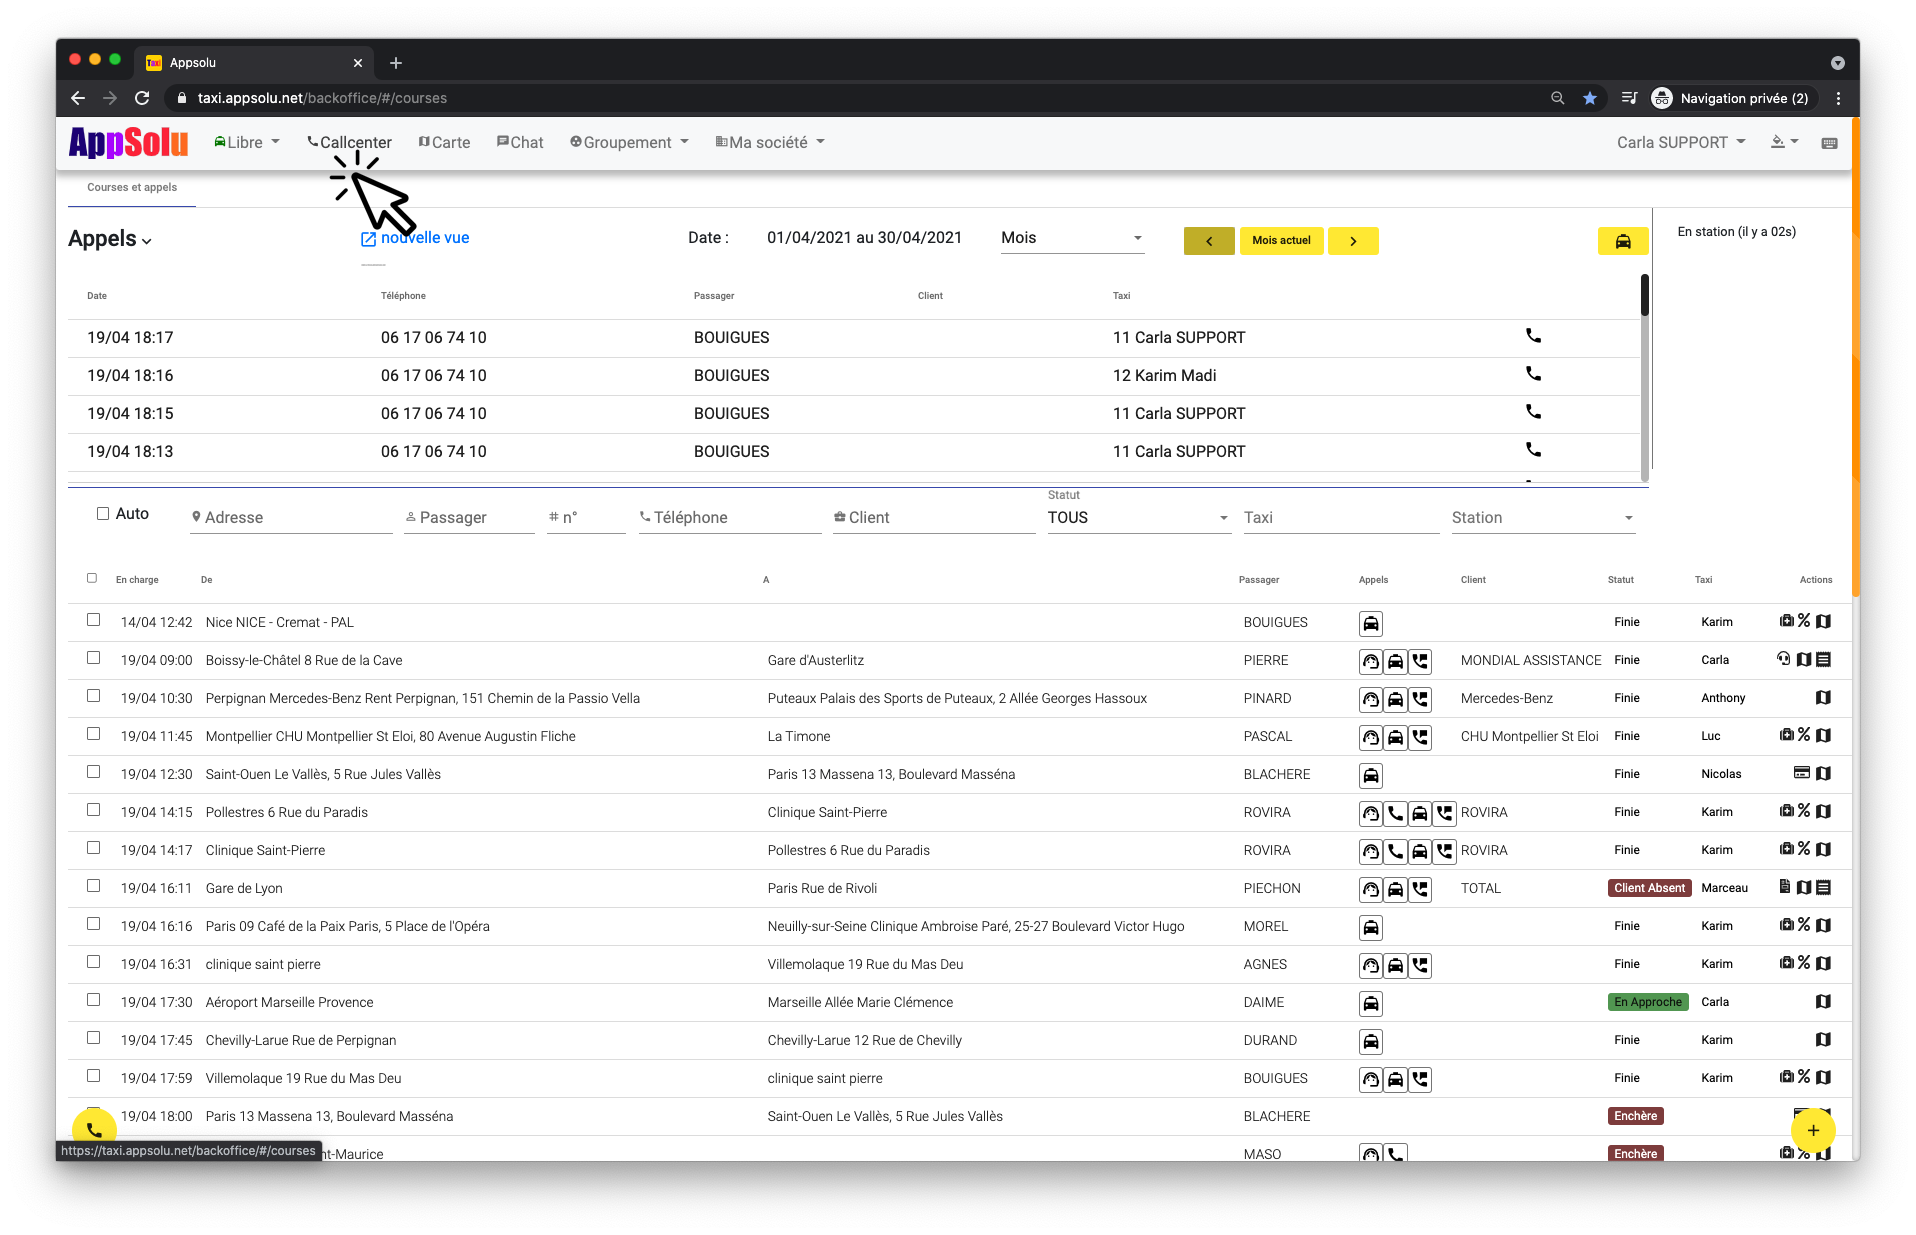The width and height of the screenshot is (1916, 1235).
Task: Click the percent icon in the Nice Cremat row
Action: (x=1804, y=621)
